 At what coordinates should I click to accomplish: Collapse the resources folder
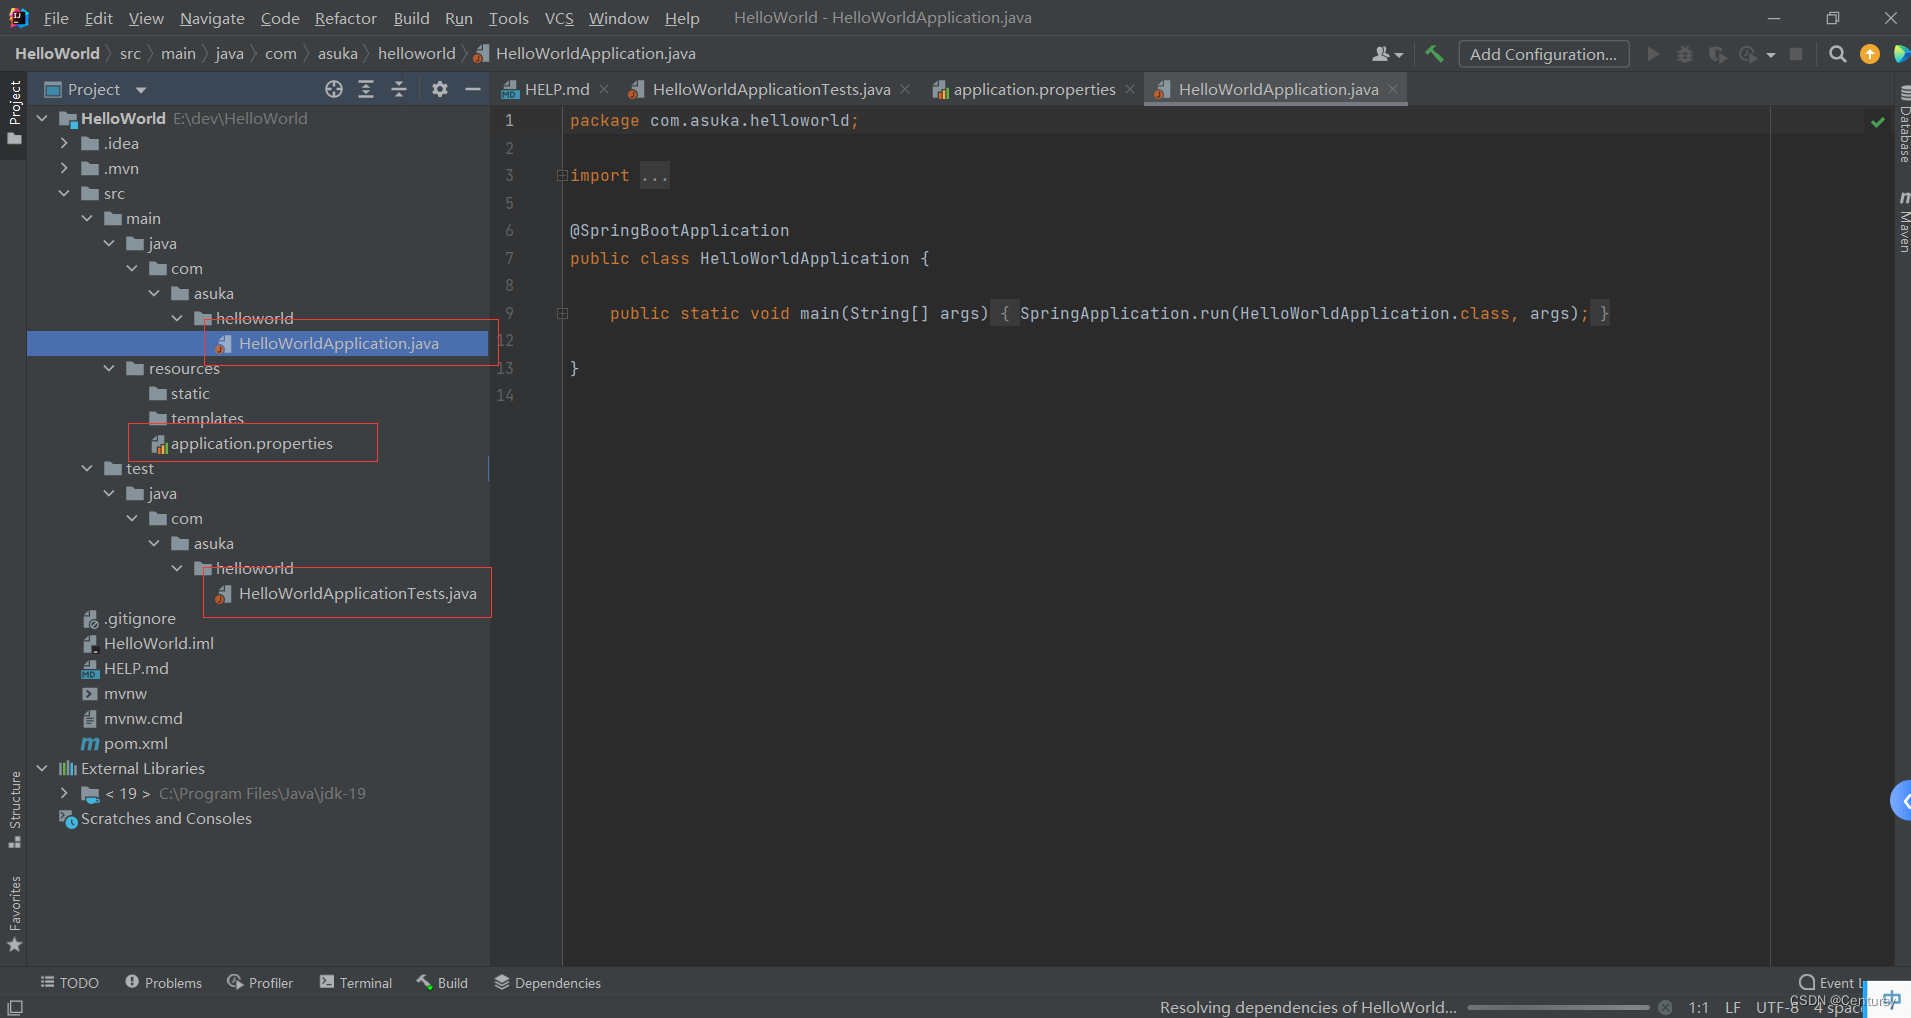coord(109,368)
